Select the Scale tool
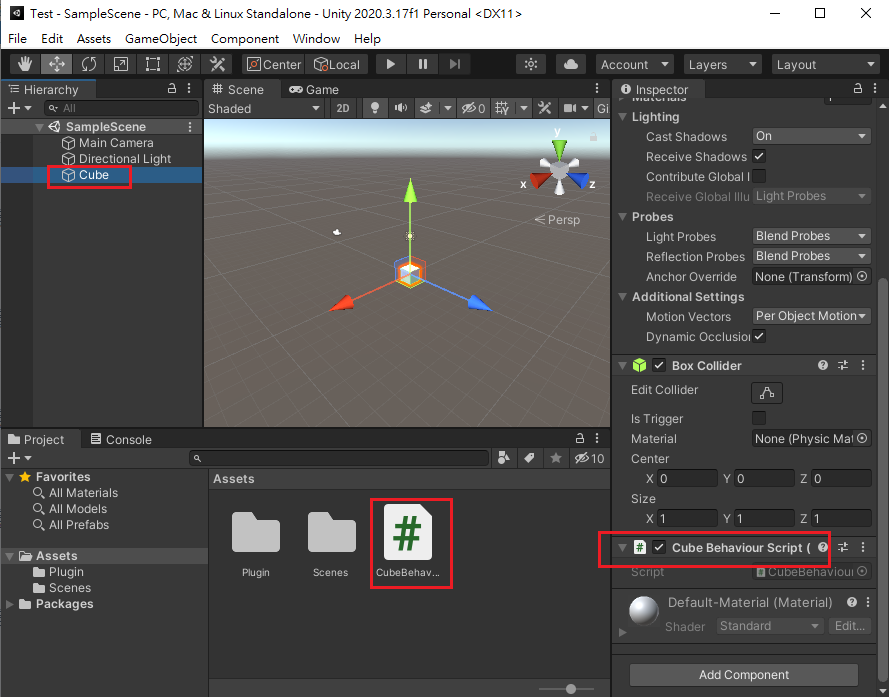This screenshot has width=889, height=697. coord(120,64)
